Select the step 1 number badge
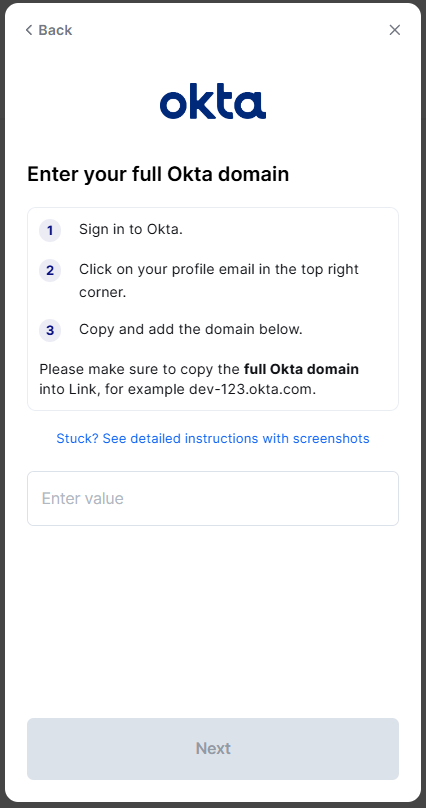Viewport: 426px width, 808px height. point(50,230)
